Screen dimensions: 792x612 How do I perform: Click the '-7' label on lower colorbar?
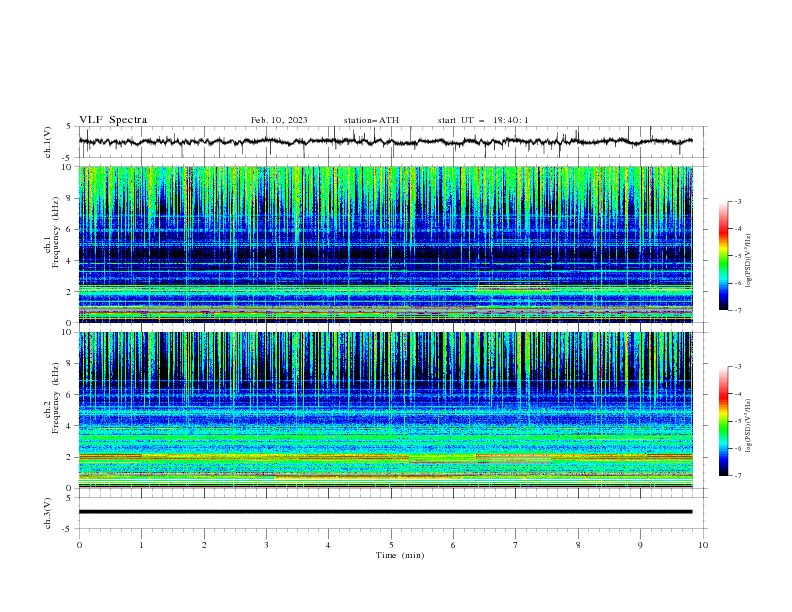click(x=737, y=475)
